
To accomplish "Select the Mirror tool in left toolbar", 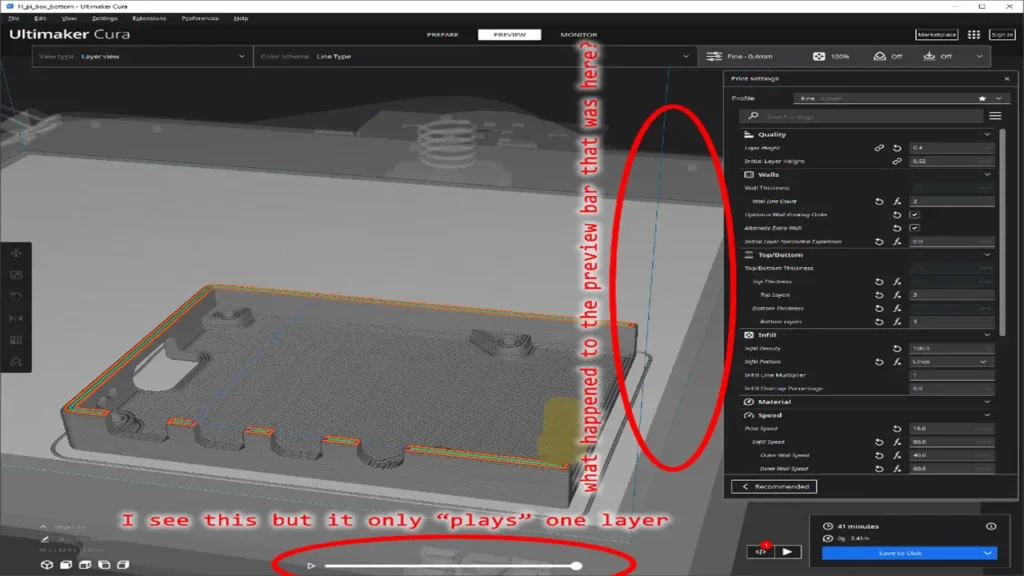I will [16, 318].
